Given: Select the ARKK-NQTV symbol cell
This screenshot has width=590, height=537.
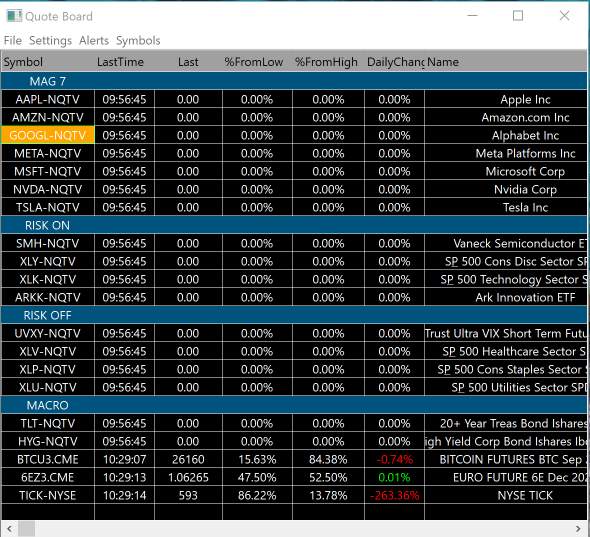Looking at the screenshot, I should (48, 297).
